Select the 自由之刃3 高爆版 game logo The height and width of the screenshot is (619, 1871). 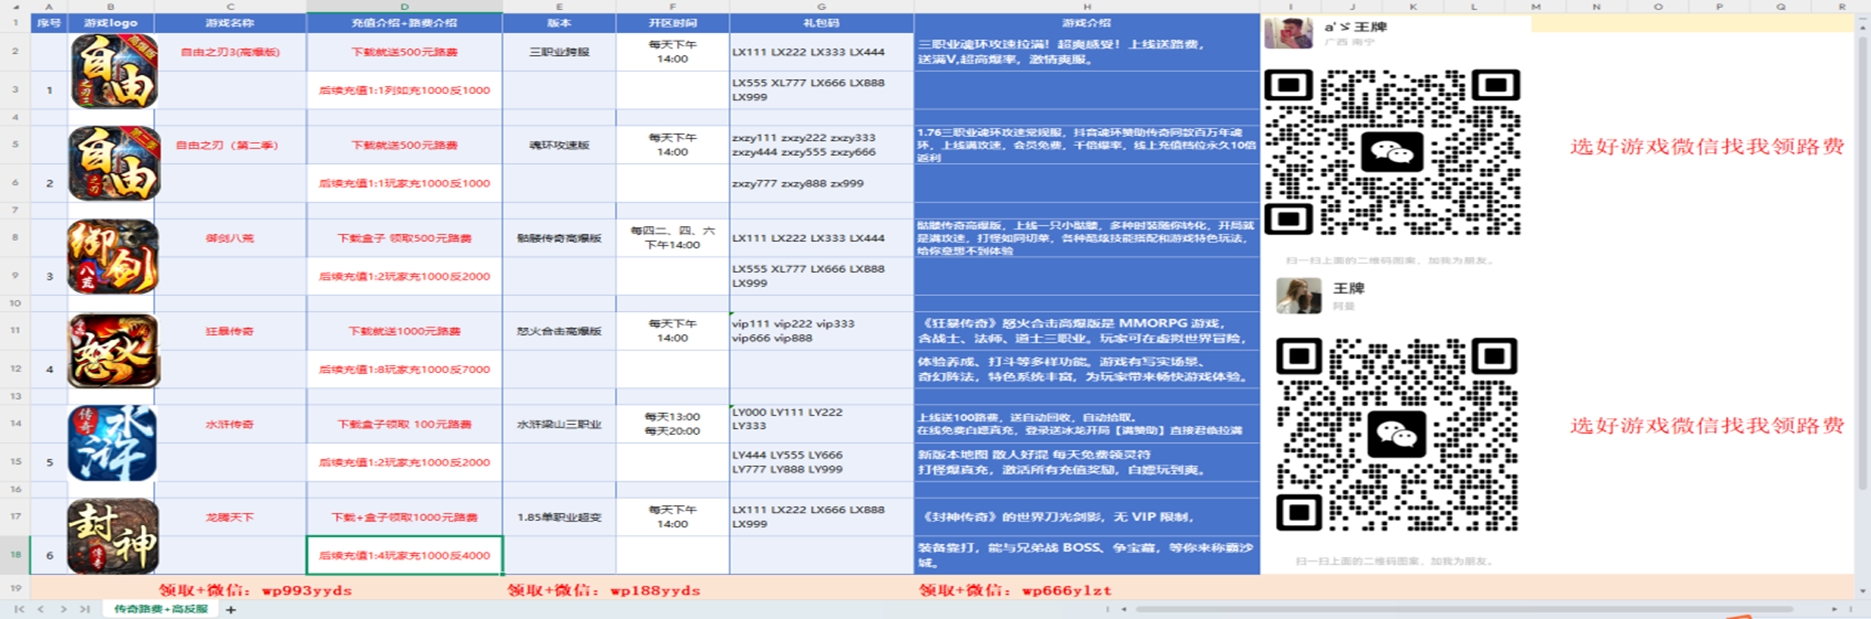point(113,71)
